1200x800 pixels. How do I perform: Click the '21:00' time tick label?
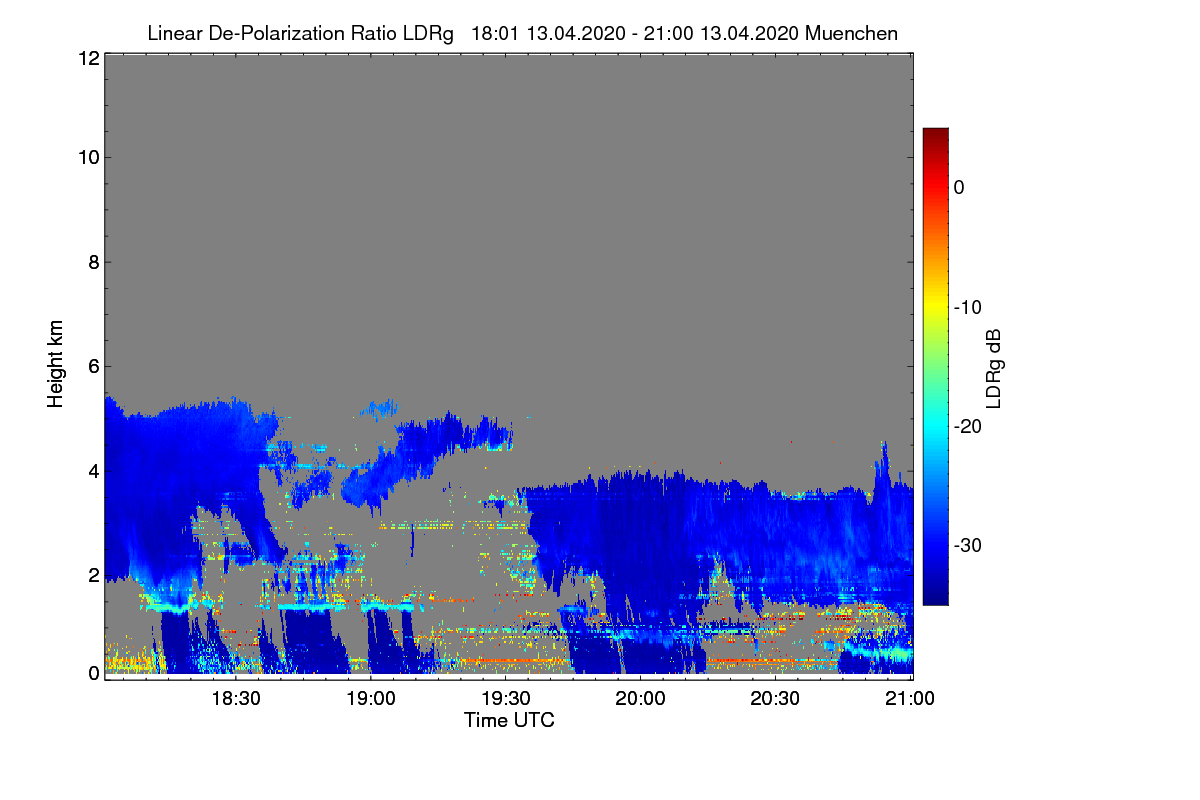tap(910, 697)
